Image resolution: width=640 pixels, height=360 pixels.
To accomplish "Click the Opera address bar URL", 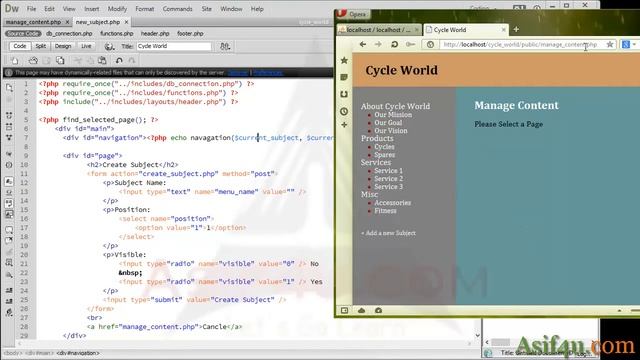I will coord(520,44).
